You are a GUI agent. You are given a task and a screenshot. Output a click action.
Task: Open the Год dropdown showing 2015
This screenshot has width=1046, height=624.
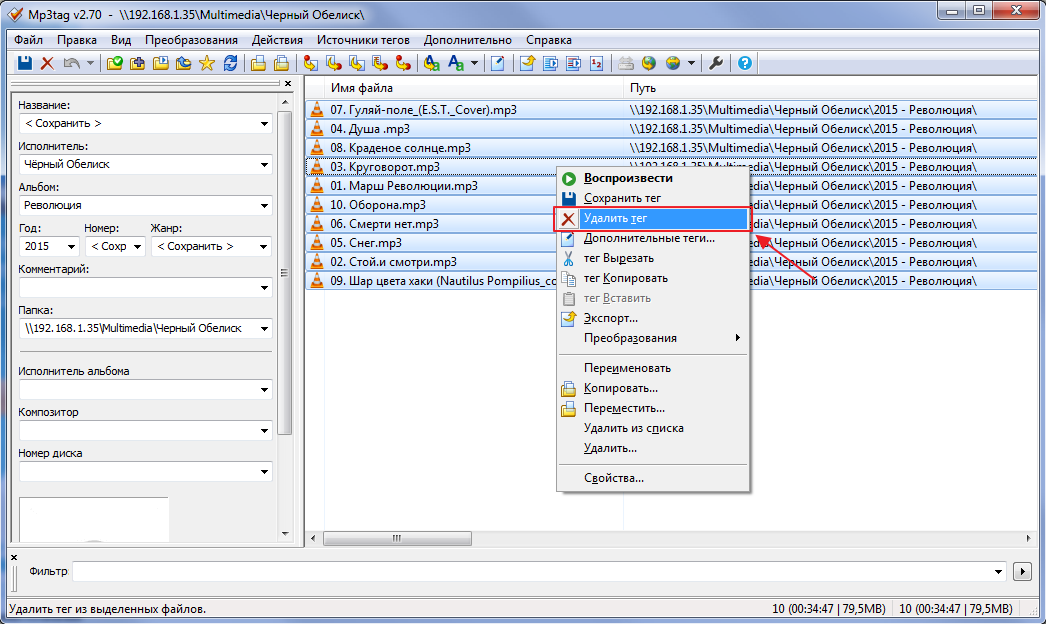point(71,247)
